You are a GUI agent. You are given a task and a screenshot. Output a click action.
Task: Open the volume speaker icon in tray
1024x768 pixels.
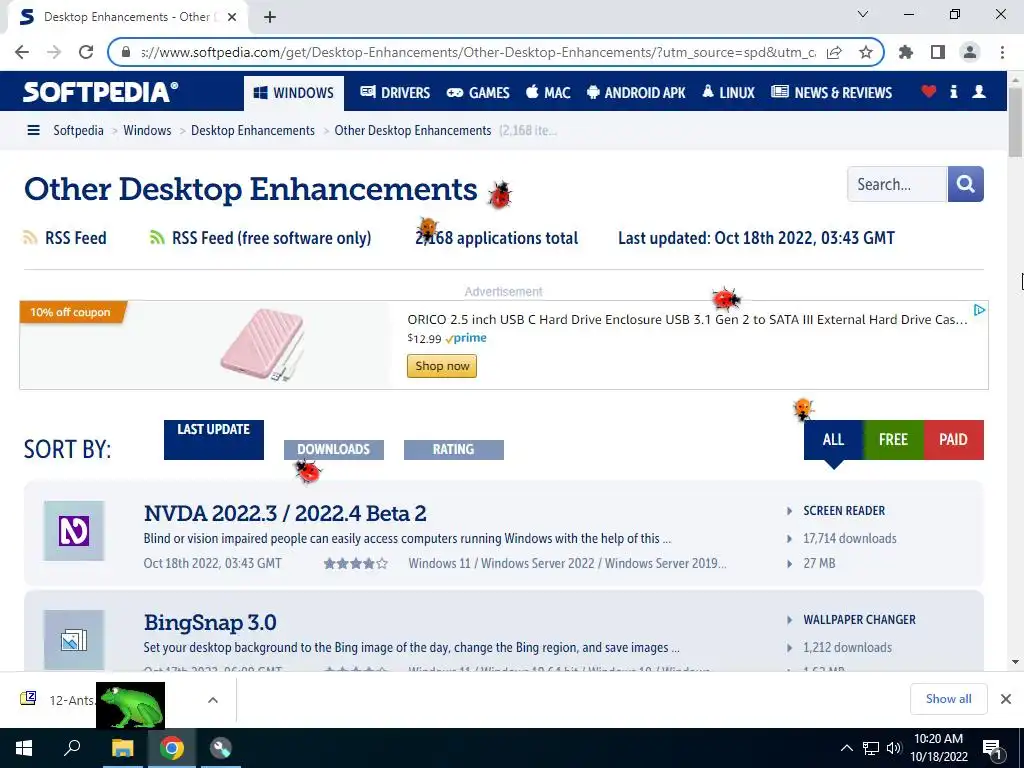[x=894, y=748]
